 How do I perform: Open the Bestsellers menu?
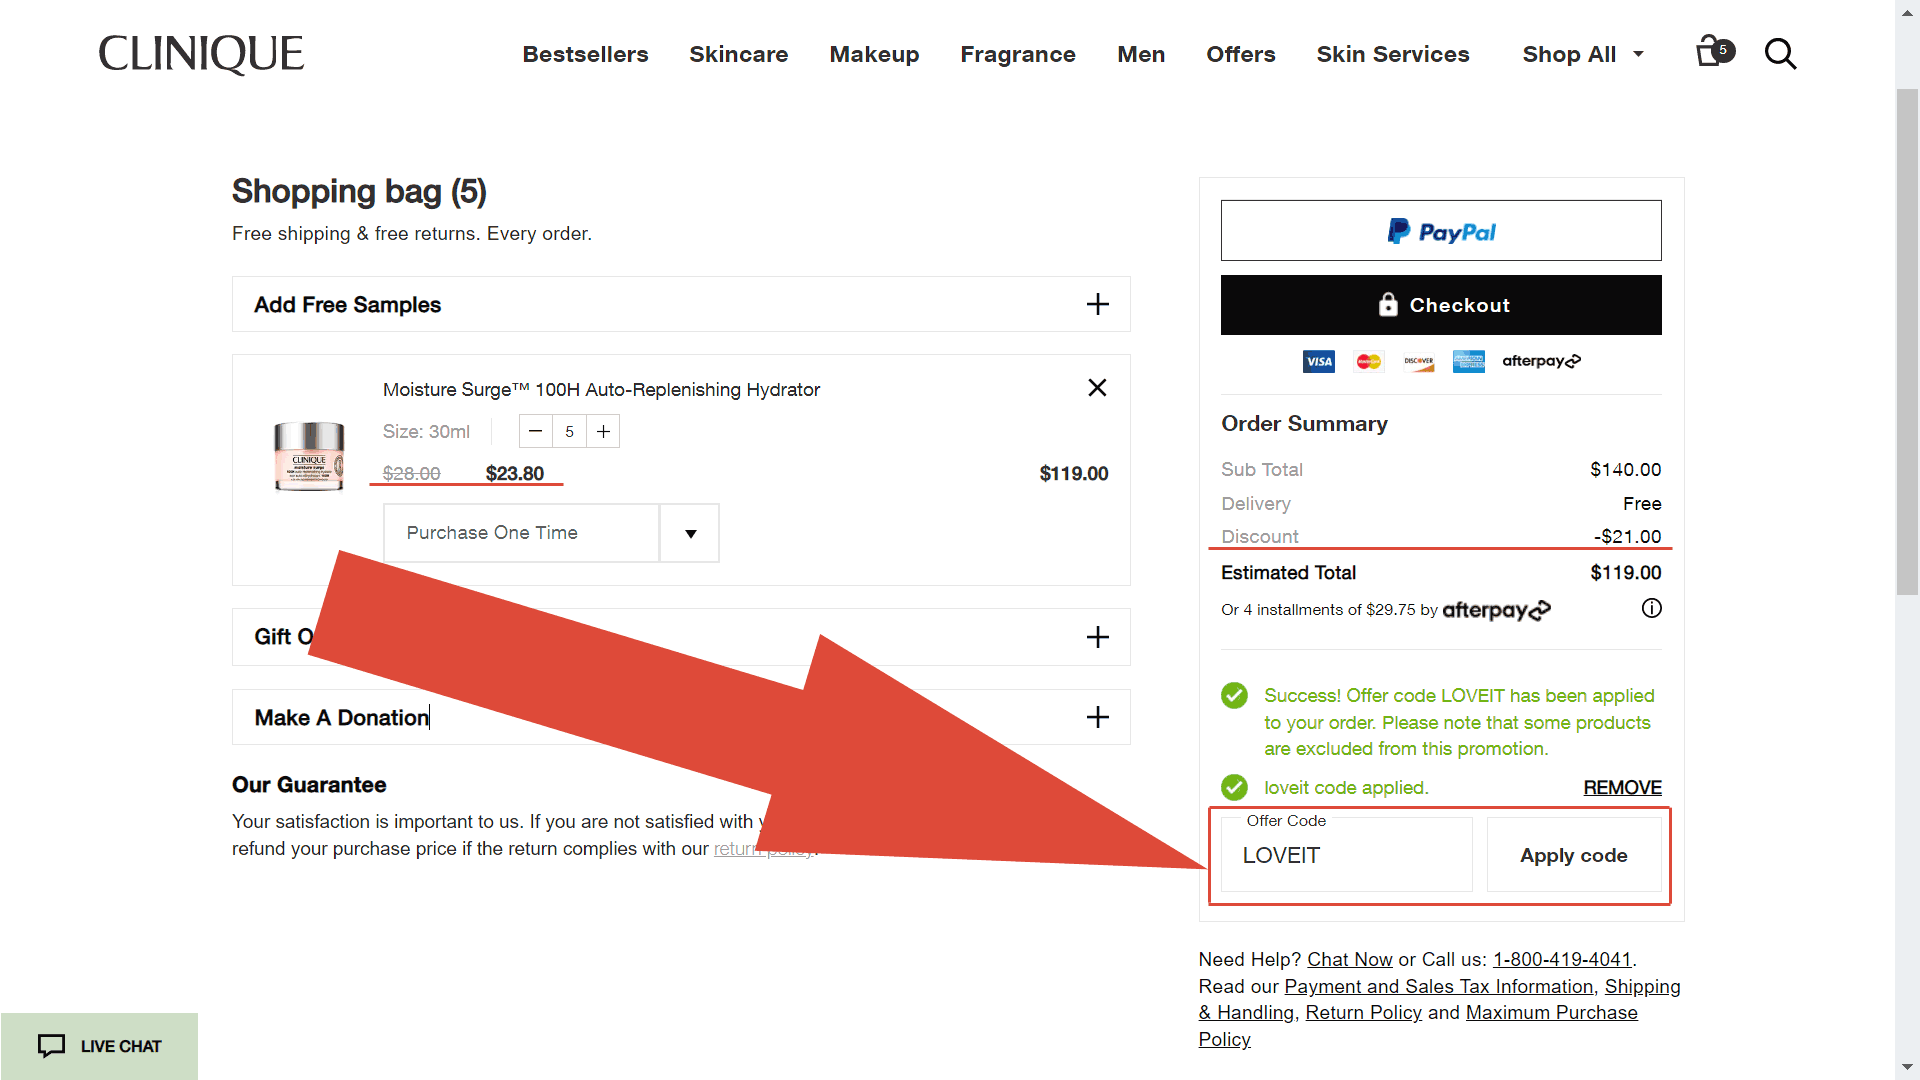(x=585, y=54)
